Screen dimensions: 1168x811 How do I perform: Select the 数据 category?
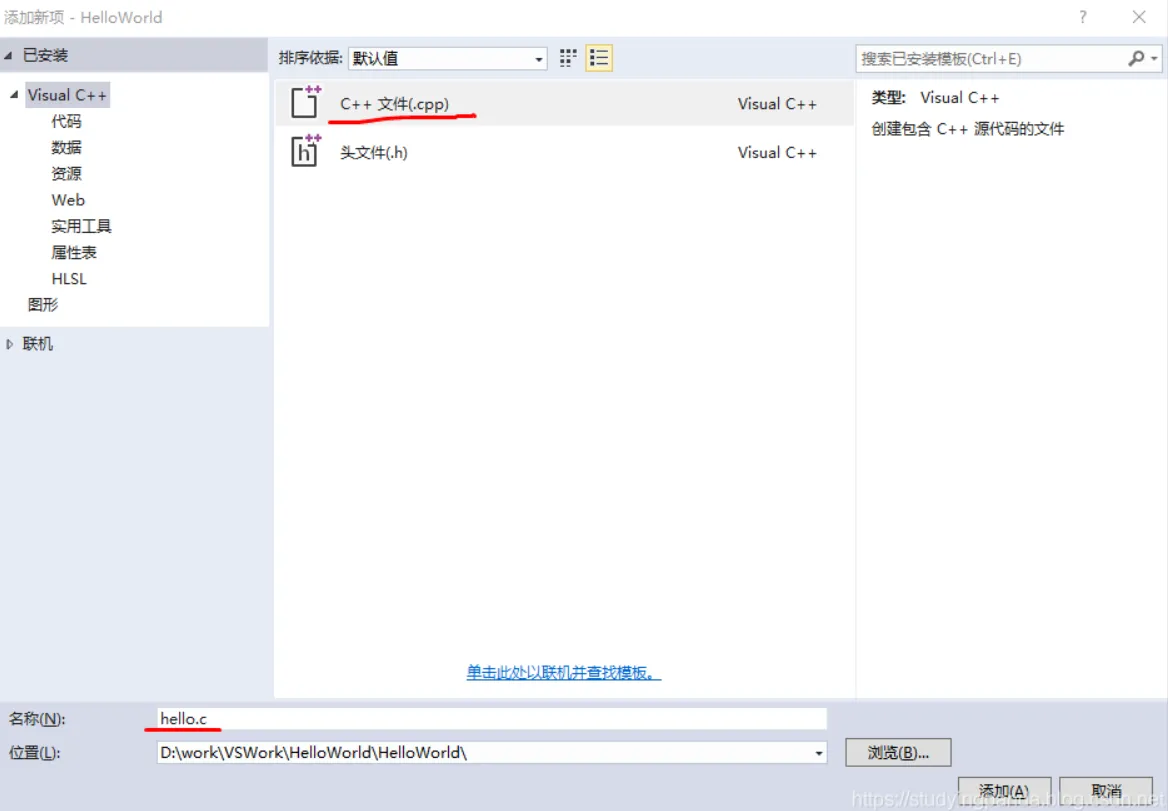click(x=66, y=147)
